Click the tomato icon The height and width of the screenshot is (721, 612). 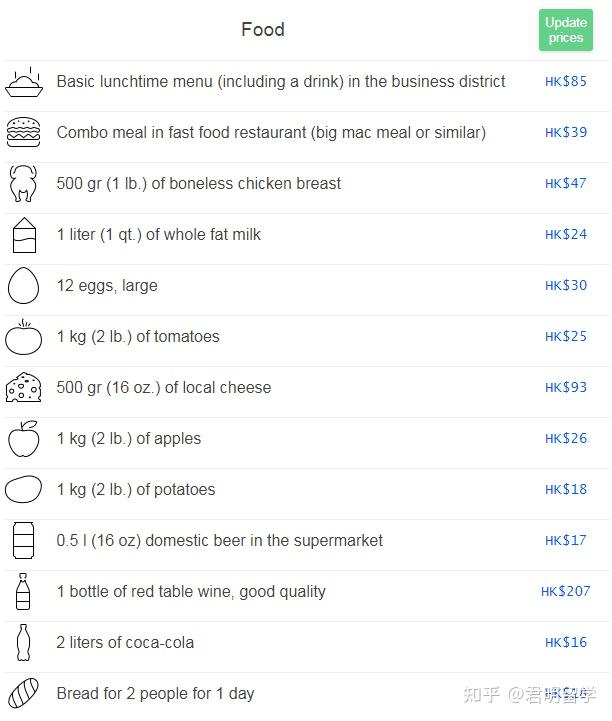point(23,337)
